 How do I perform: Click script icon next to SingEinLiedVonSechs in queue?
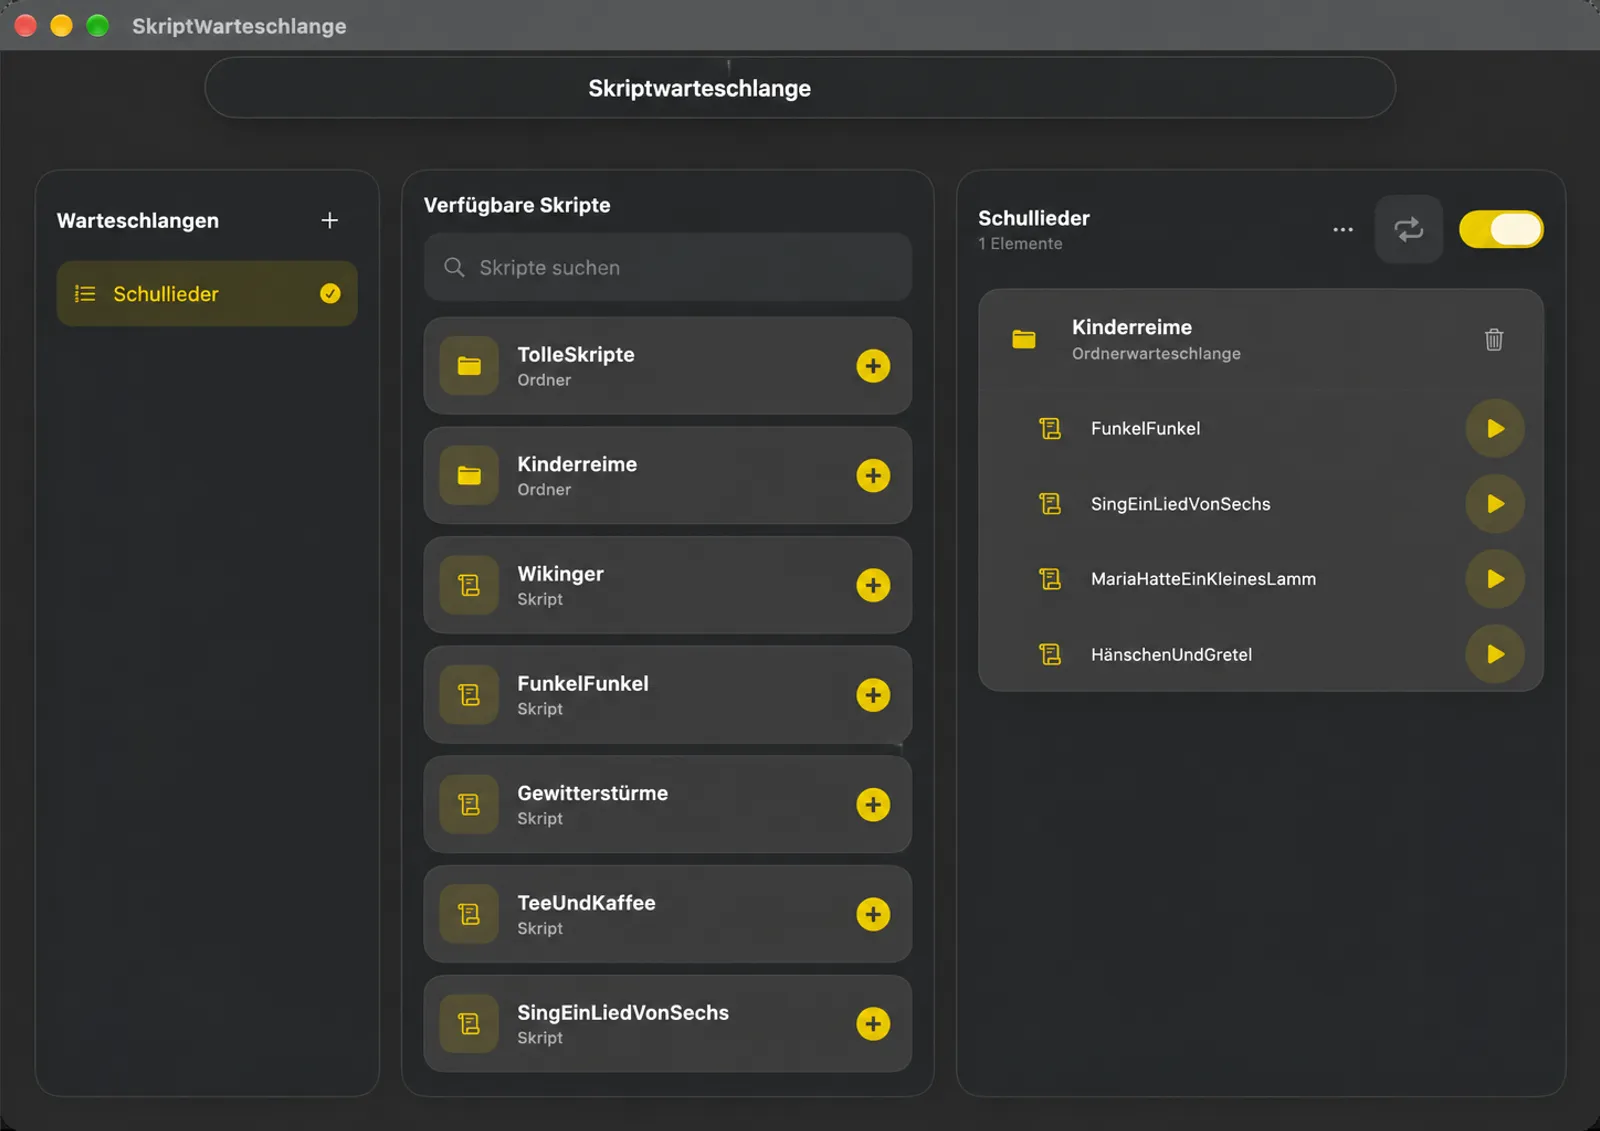point(1050,504)
